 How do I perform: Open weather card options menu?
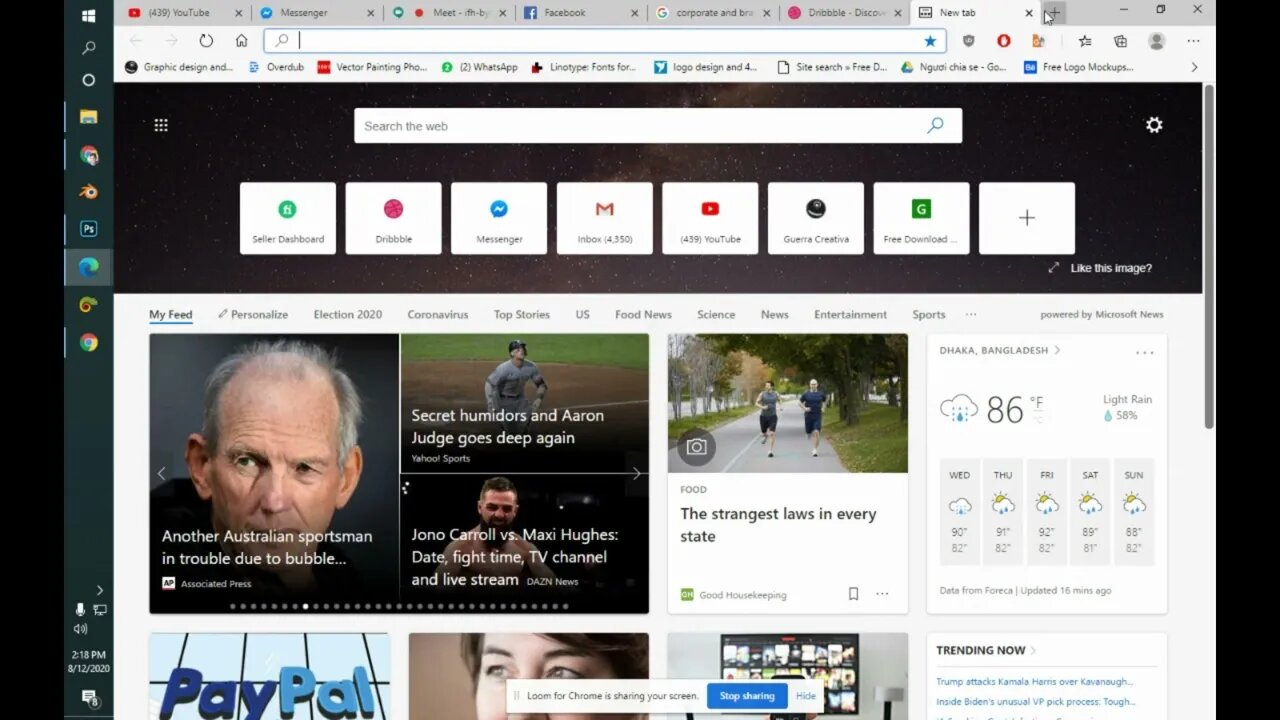pos(1145,352)
